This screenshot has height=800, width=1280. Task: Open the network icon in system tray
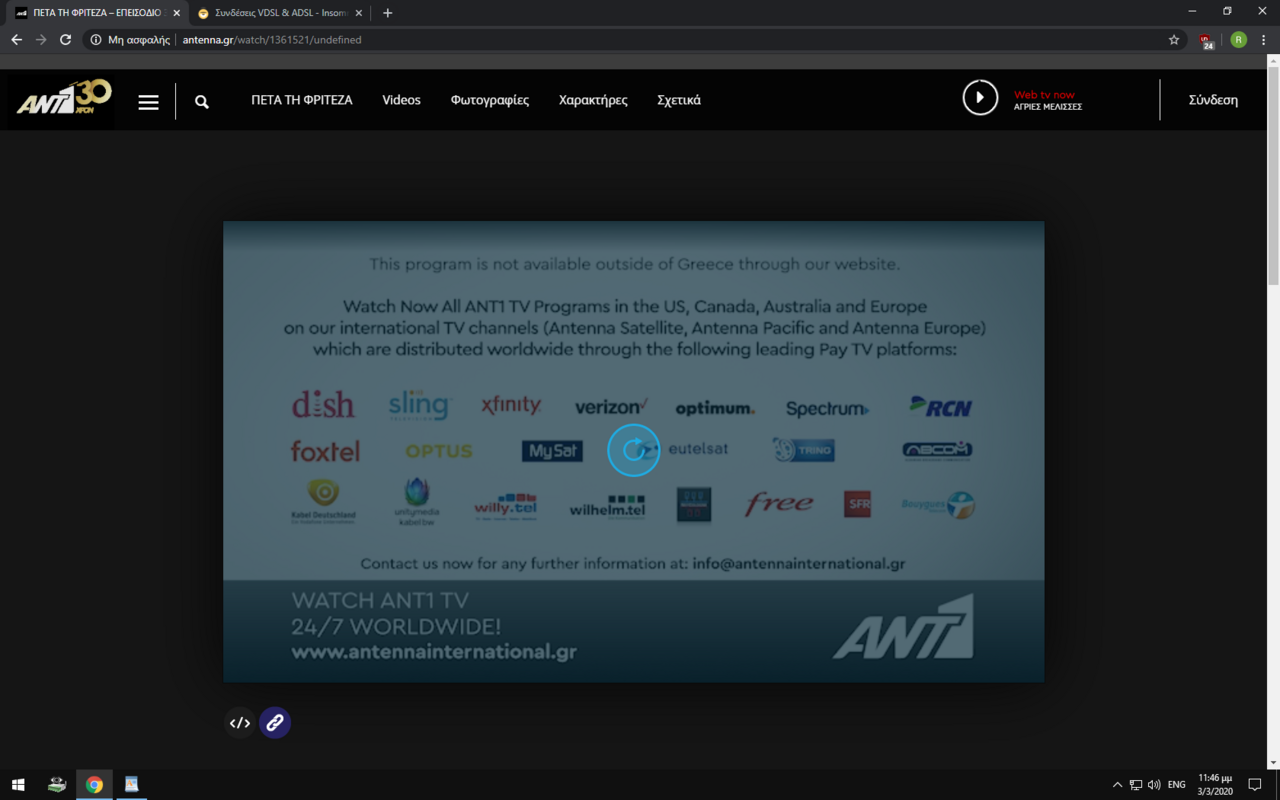point(1136,785)
